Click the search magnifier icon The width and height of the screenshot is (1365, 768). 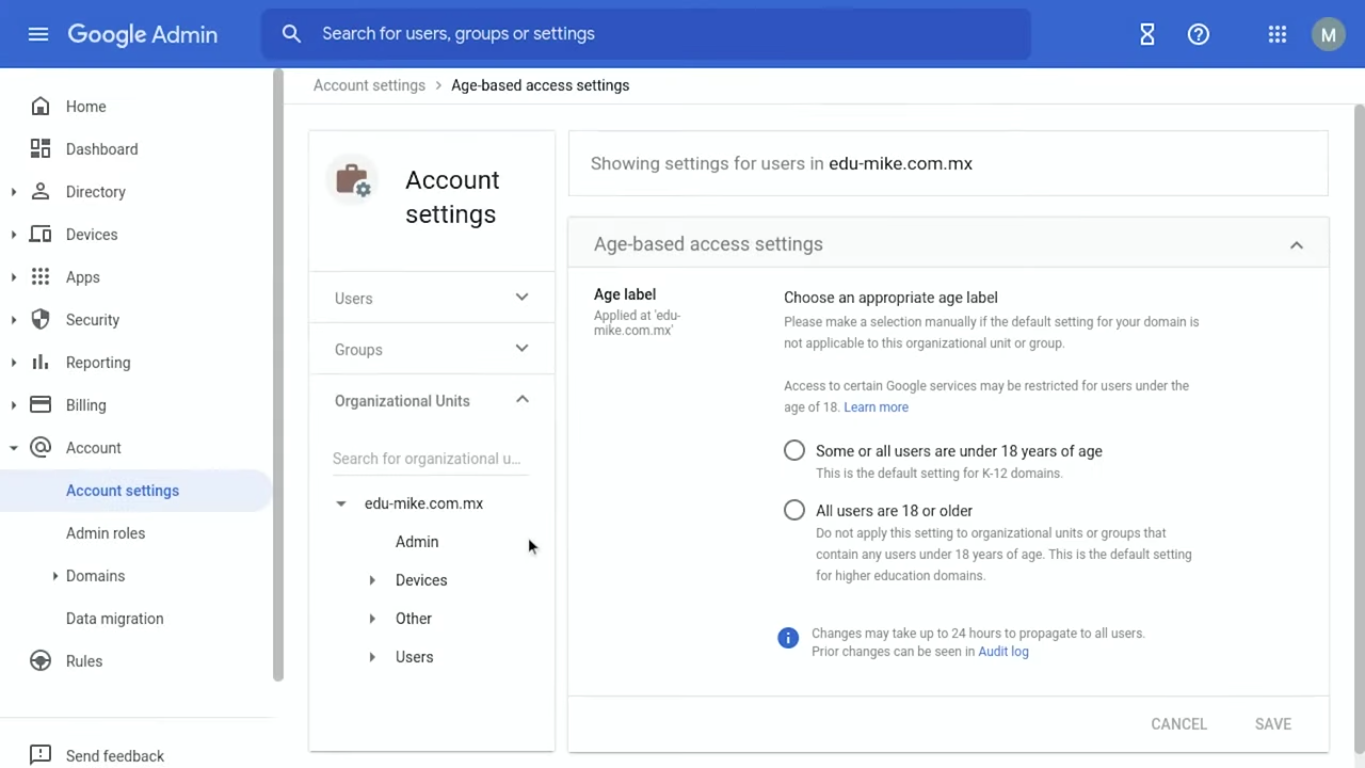point(291,34)
